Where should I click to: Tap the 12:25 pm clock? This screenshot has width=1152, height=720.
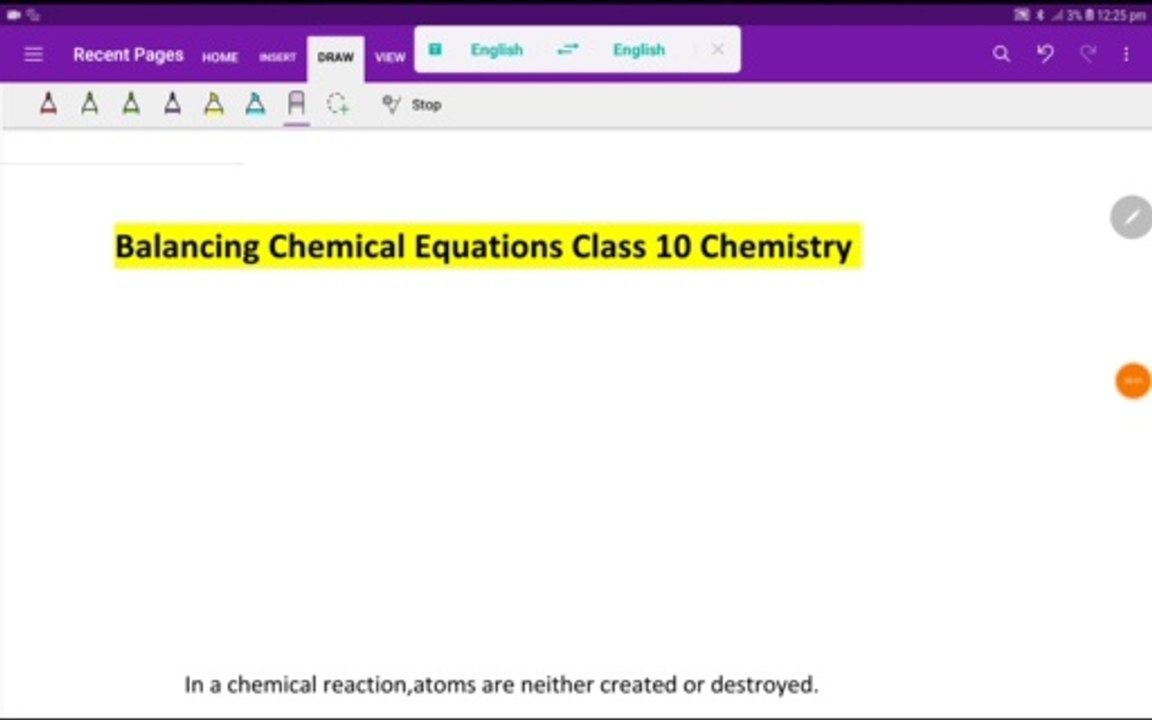[x=1120, y=15]
